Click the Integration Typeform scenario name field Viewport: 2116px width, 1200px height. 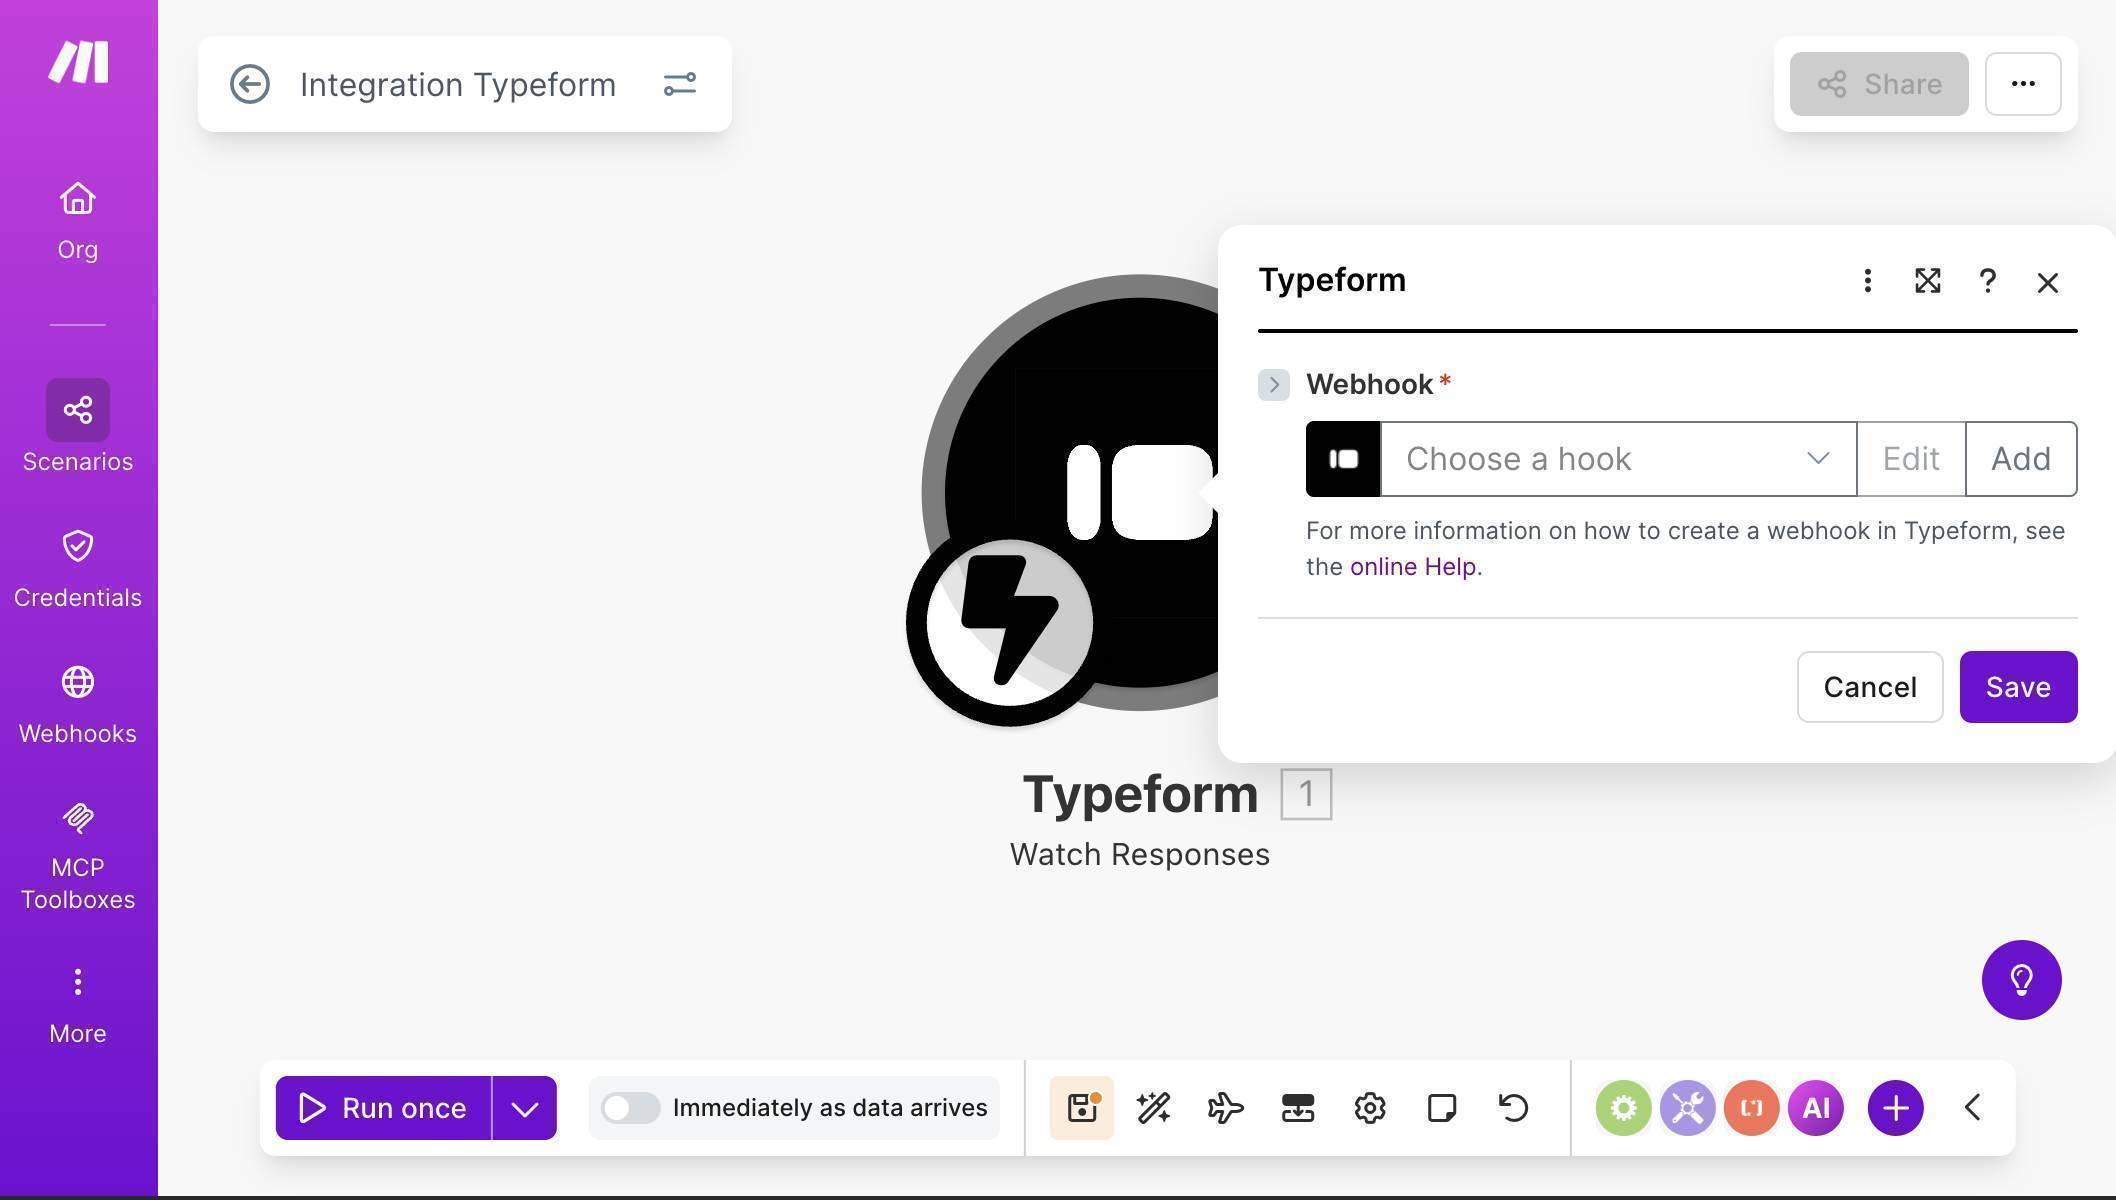(457, 84)
